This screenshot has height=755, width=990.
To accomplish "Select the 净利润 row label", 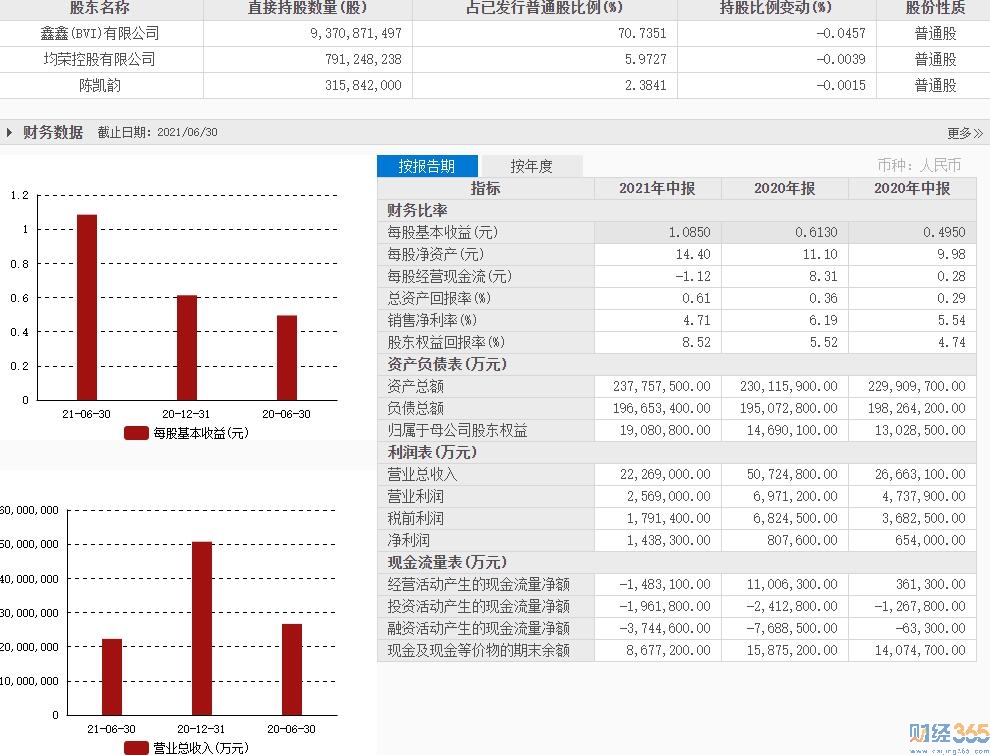I will [409, 540].
